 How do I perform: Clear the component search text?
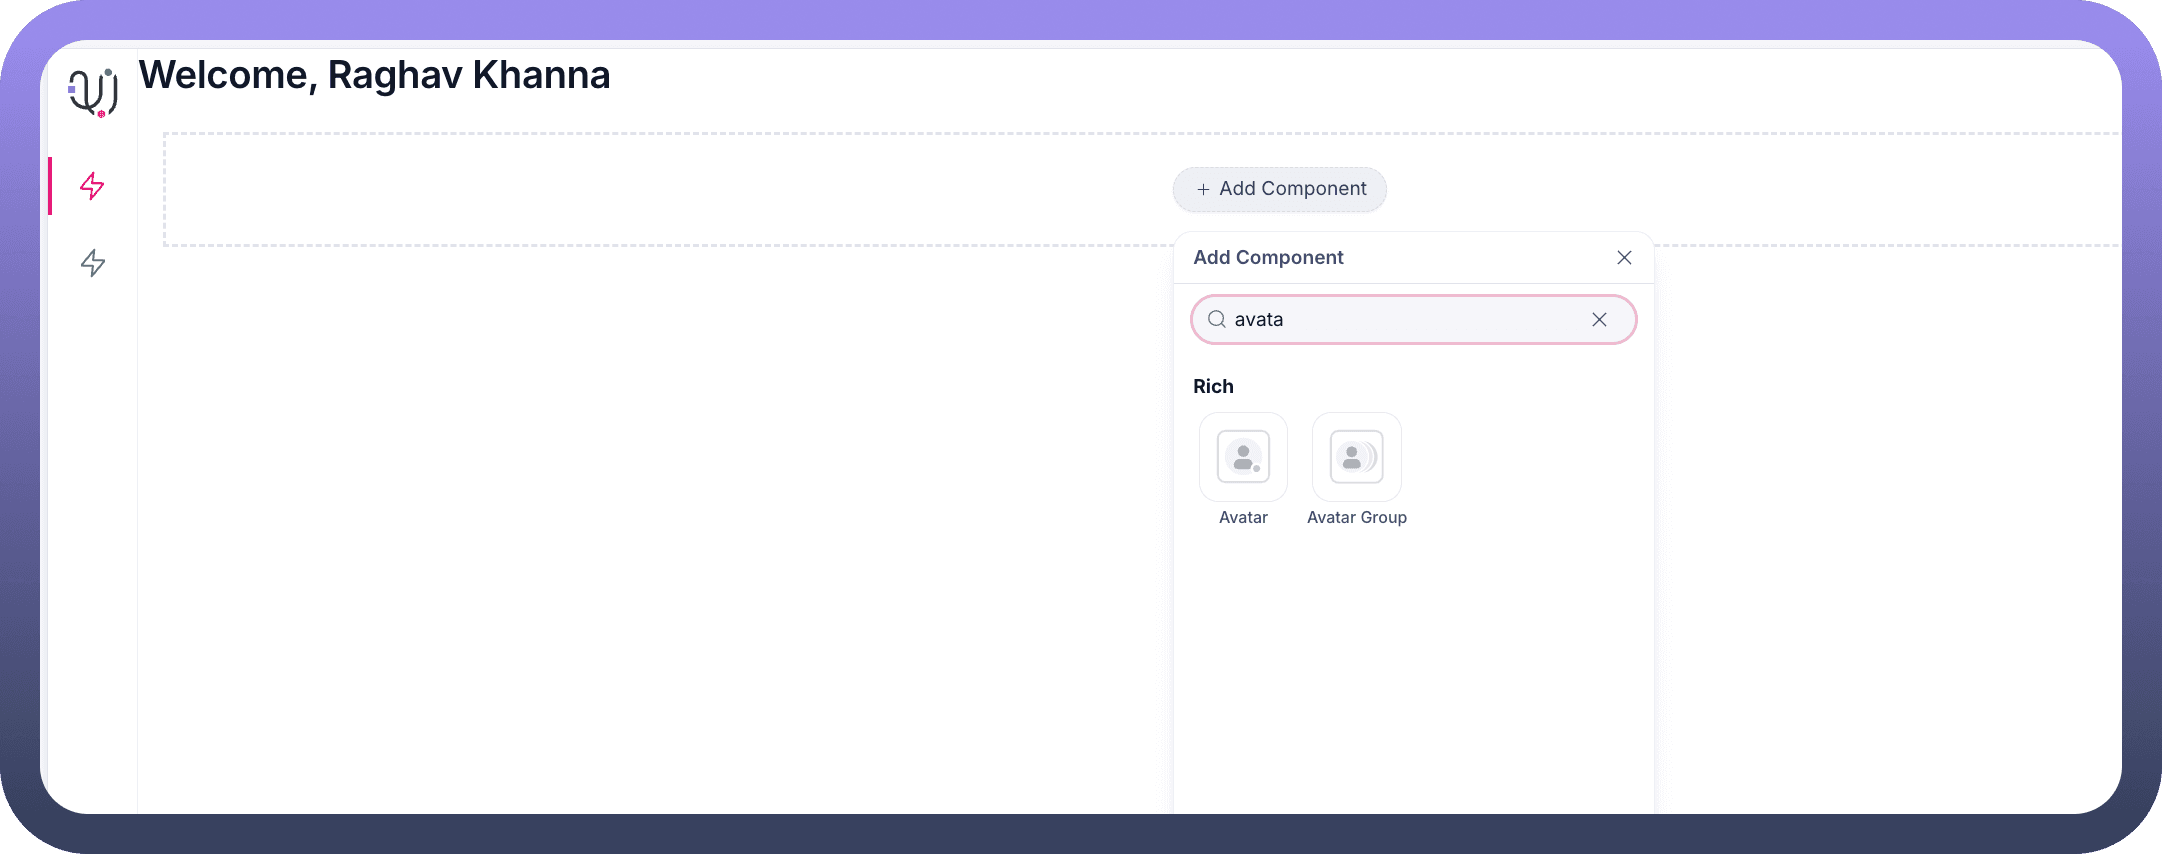pos(1599,320)
